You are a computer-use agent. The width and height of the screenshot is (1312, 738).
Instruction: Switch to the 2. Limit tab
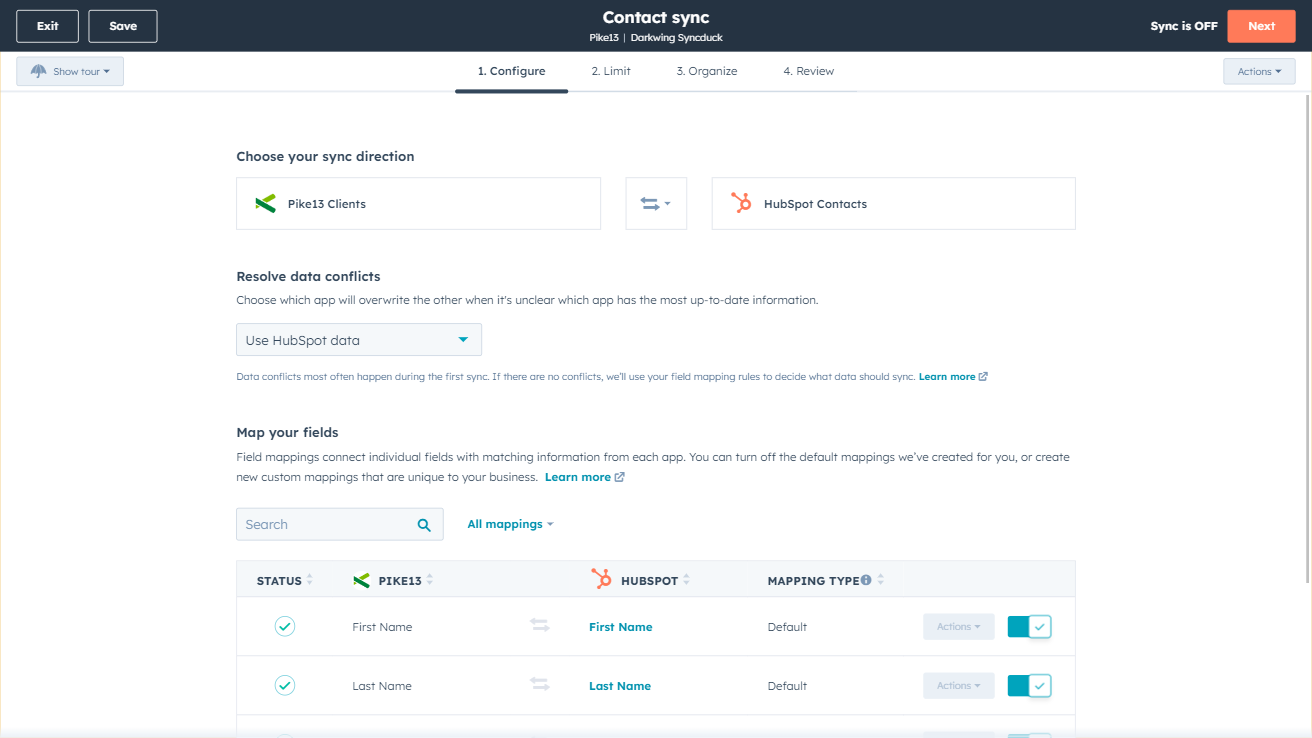pos(610,72)
